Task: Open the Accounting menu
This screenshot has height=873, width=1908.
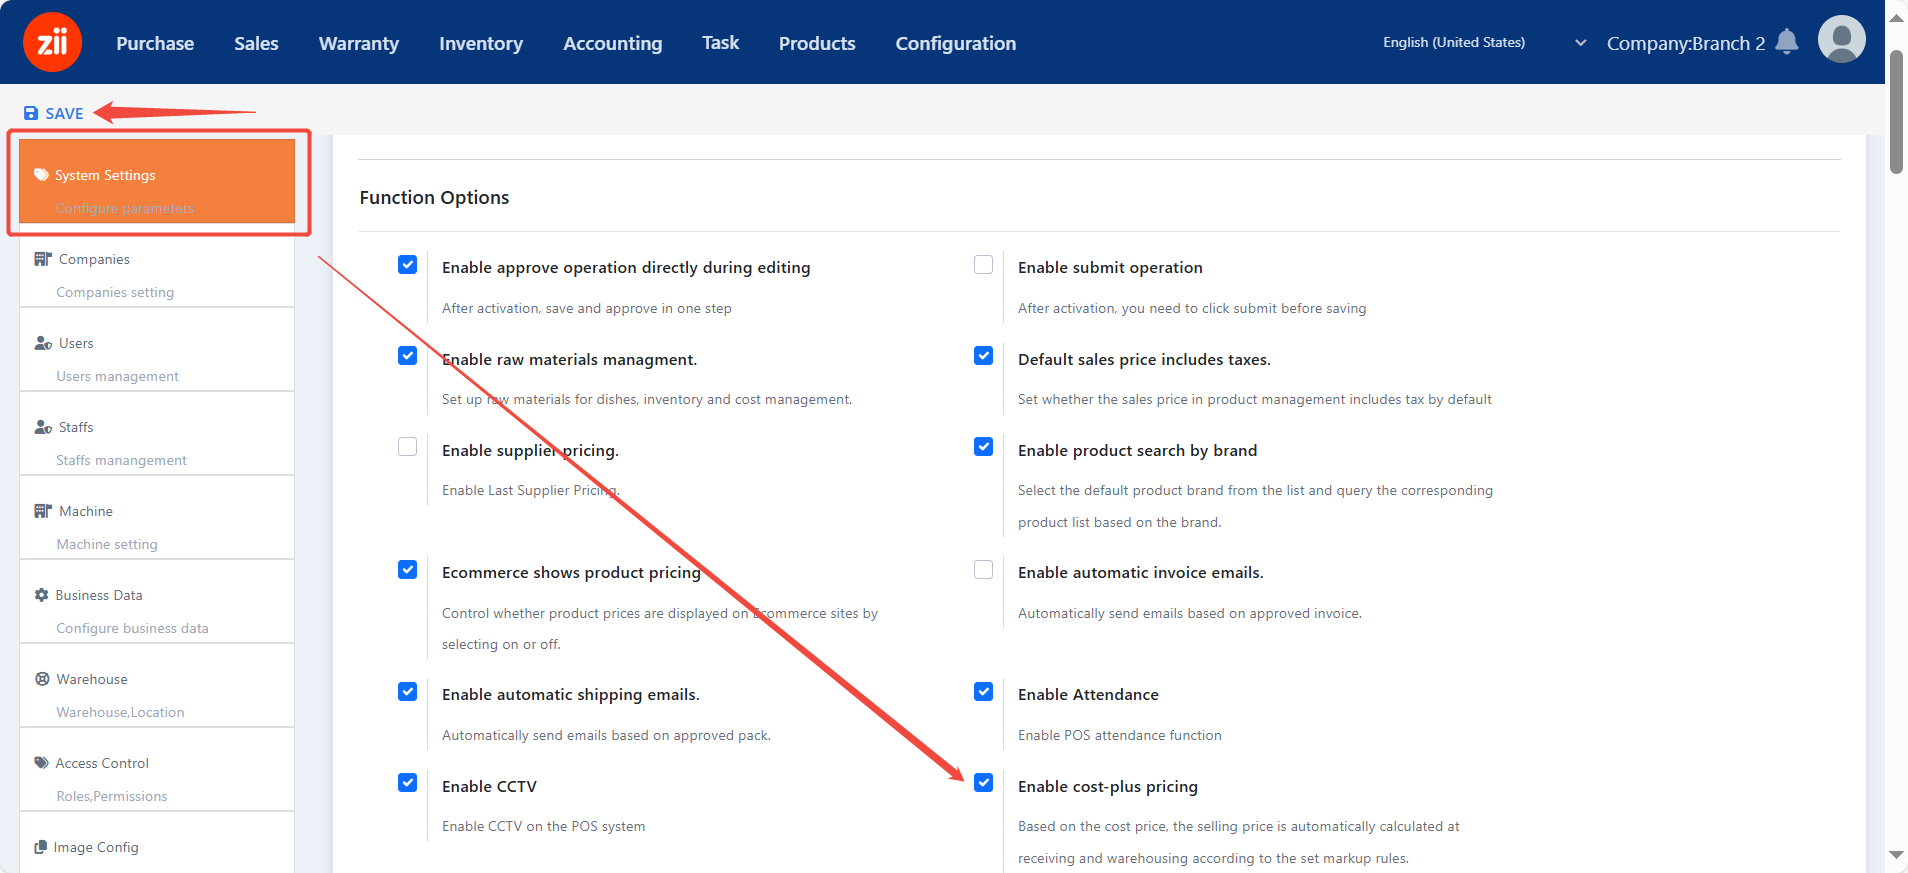Action: click(x=613, y=43)
